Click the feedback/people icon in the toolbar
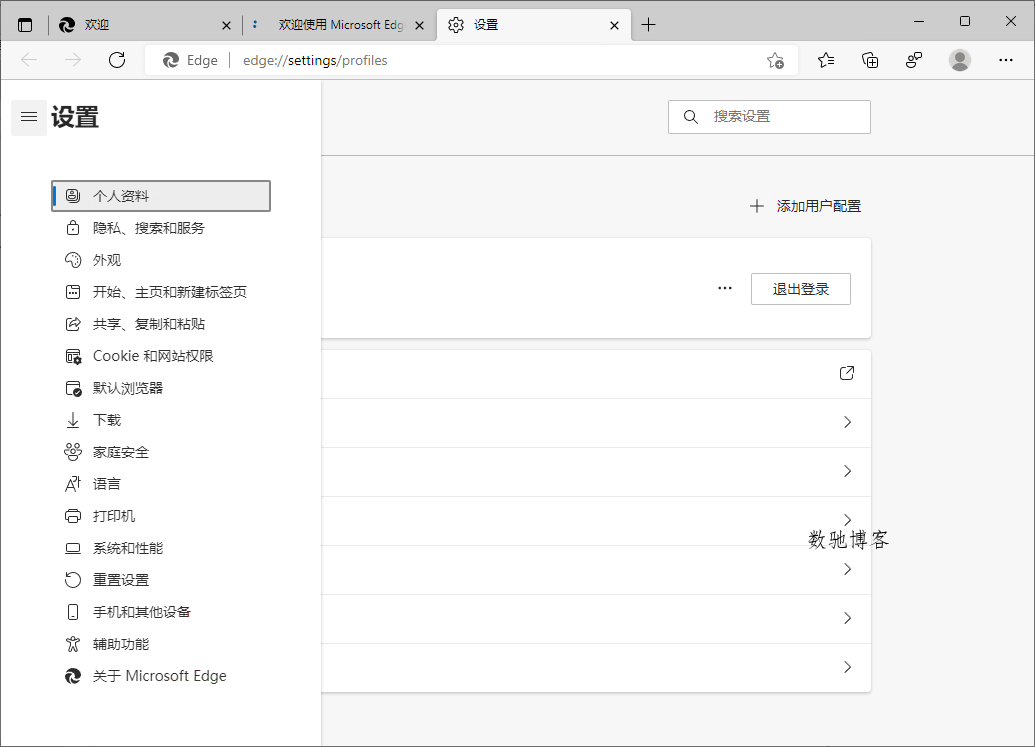This screenshot has height=747, width=1035. click(x=914, y=61)
